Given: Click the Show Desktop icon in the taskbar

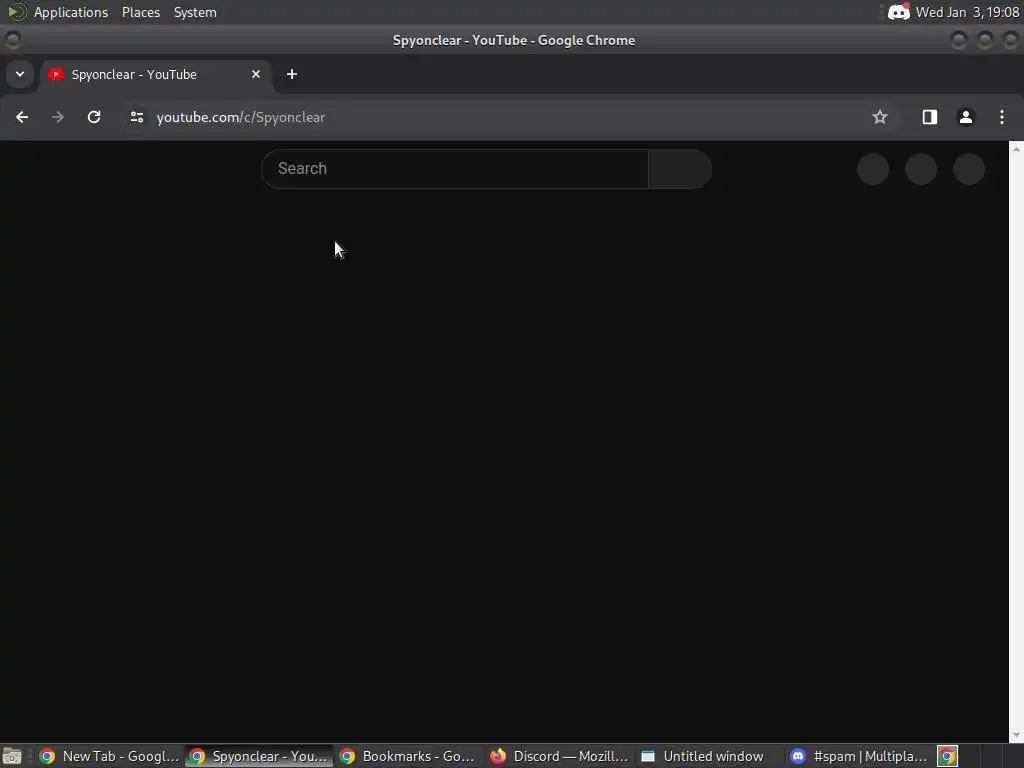Looking at the screenshot, I should [12, 757].
